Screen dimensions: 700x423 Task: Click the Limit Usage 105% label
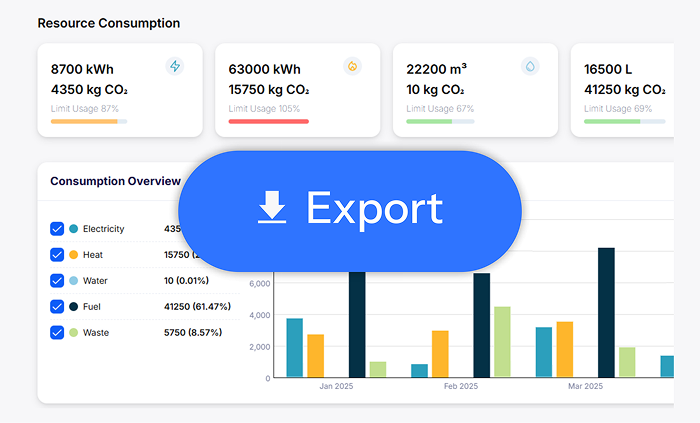click(264, 108)
